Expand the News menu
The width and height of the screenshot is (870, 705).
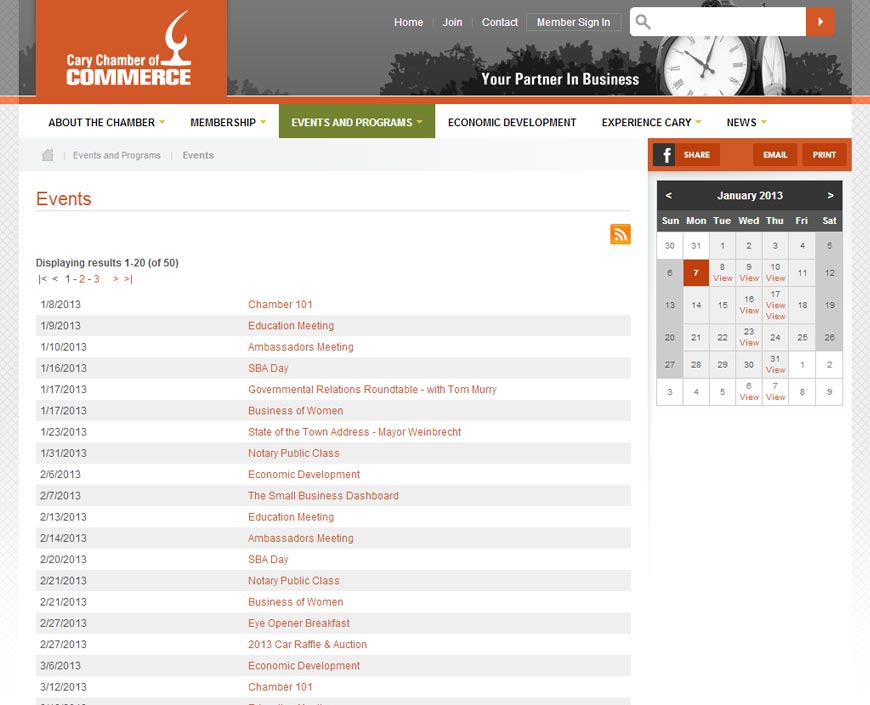(746, 122)
